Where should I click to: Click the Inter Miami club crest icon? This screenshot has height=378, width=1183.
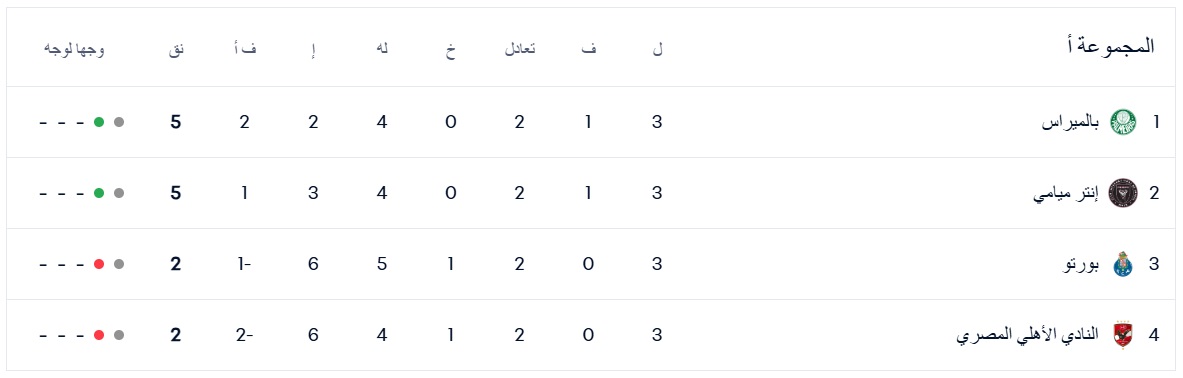tap(1123, 193)
